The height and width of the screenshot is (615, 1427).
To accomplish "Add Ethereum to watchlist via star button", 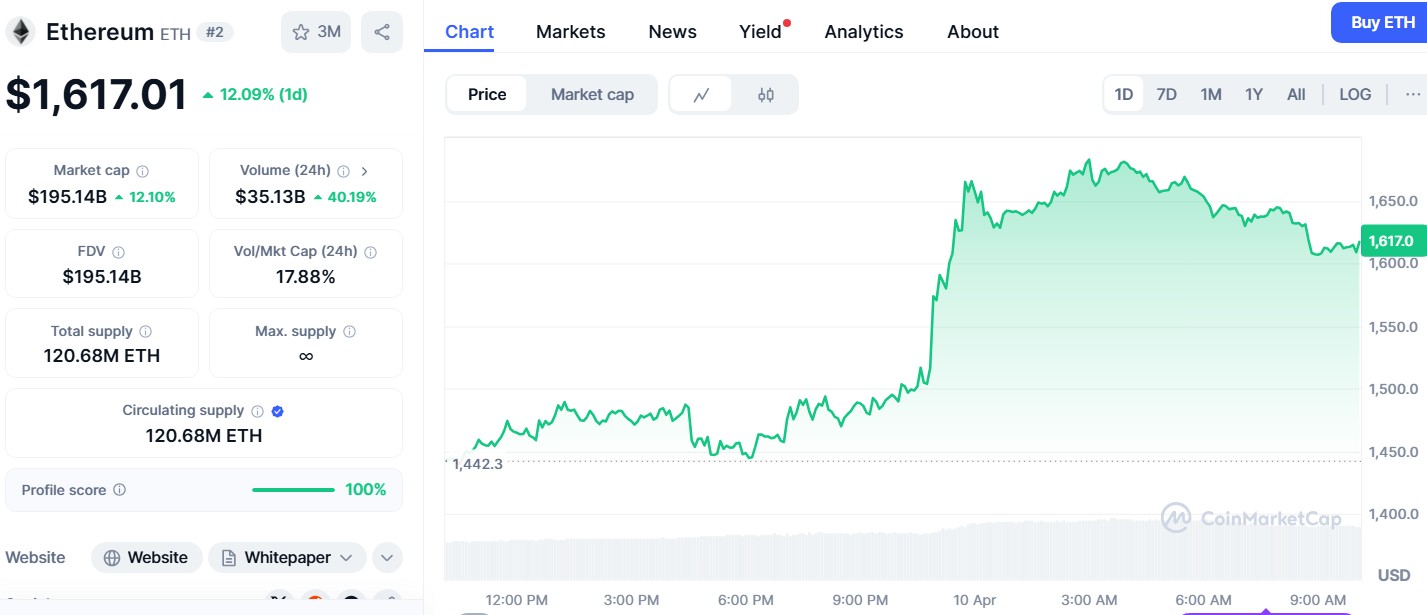I will [x=316, y=32].
